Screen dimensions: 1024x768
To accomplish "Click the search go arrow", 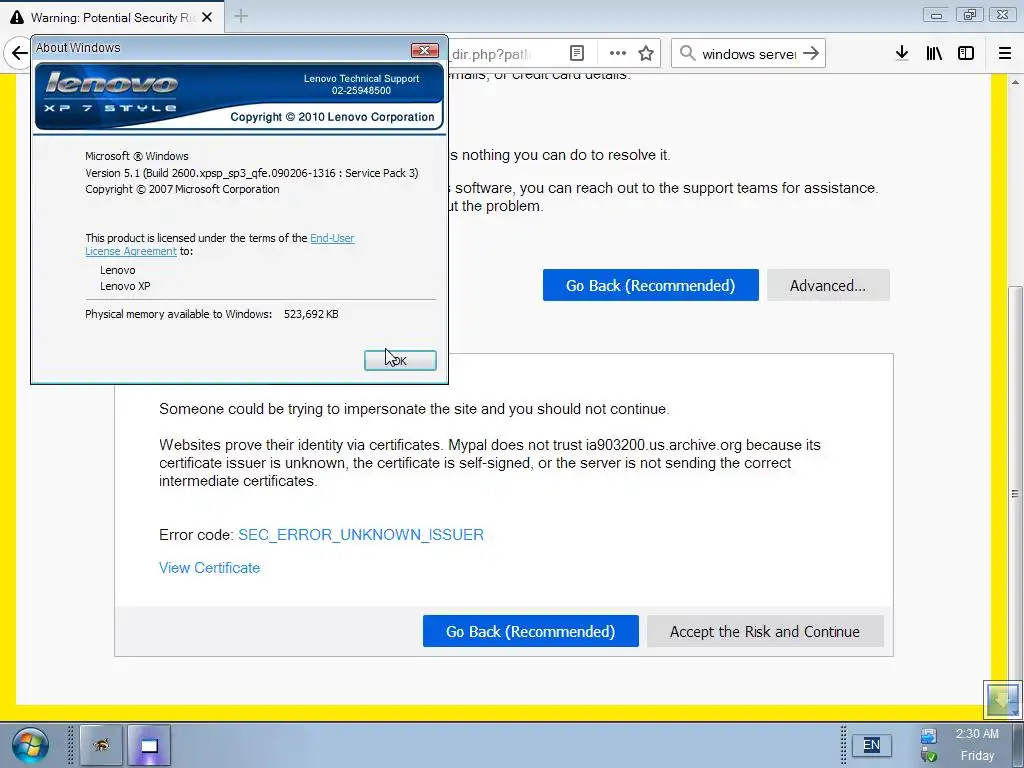I will [811, 54].
